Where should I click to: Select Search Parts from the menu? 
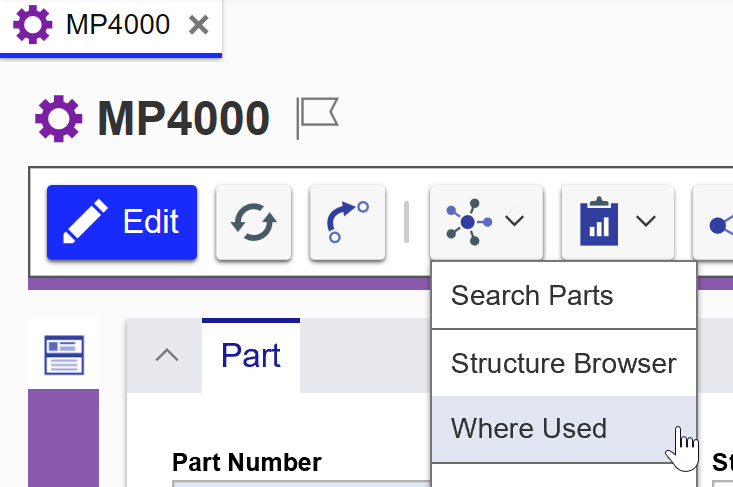pos(532,296)
